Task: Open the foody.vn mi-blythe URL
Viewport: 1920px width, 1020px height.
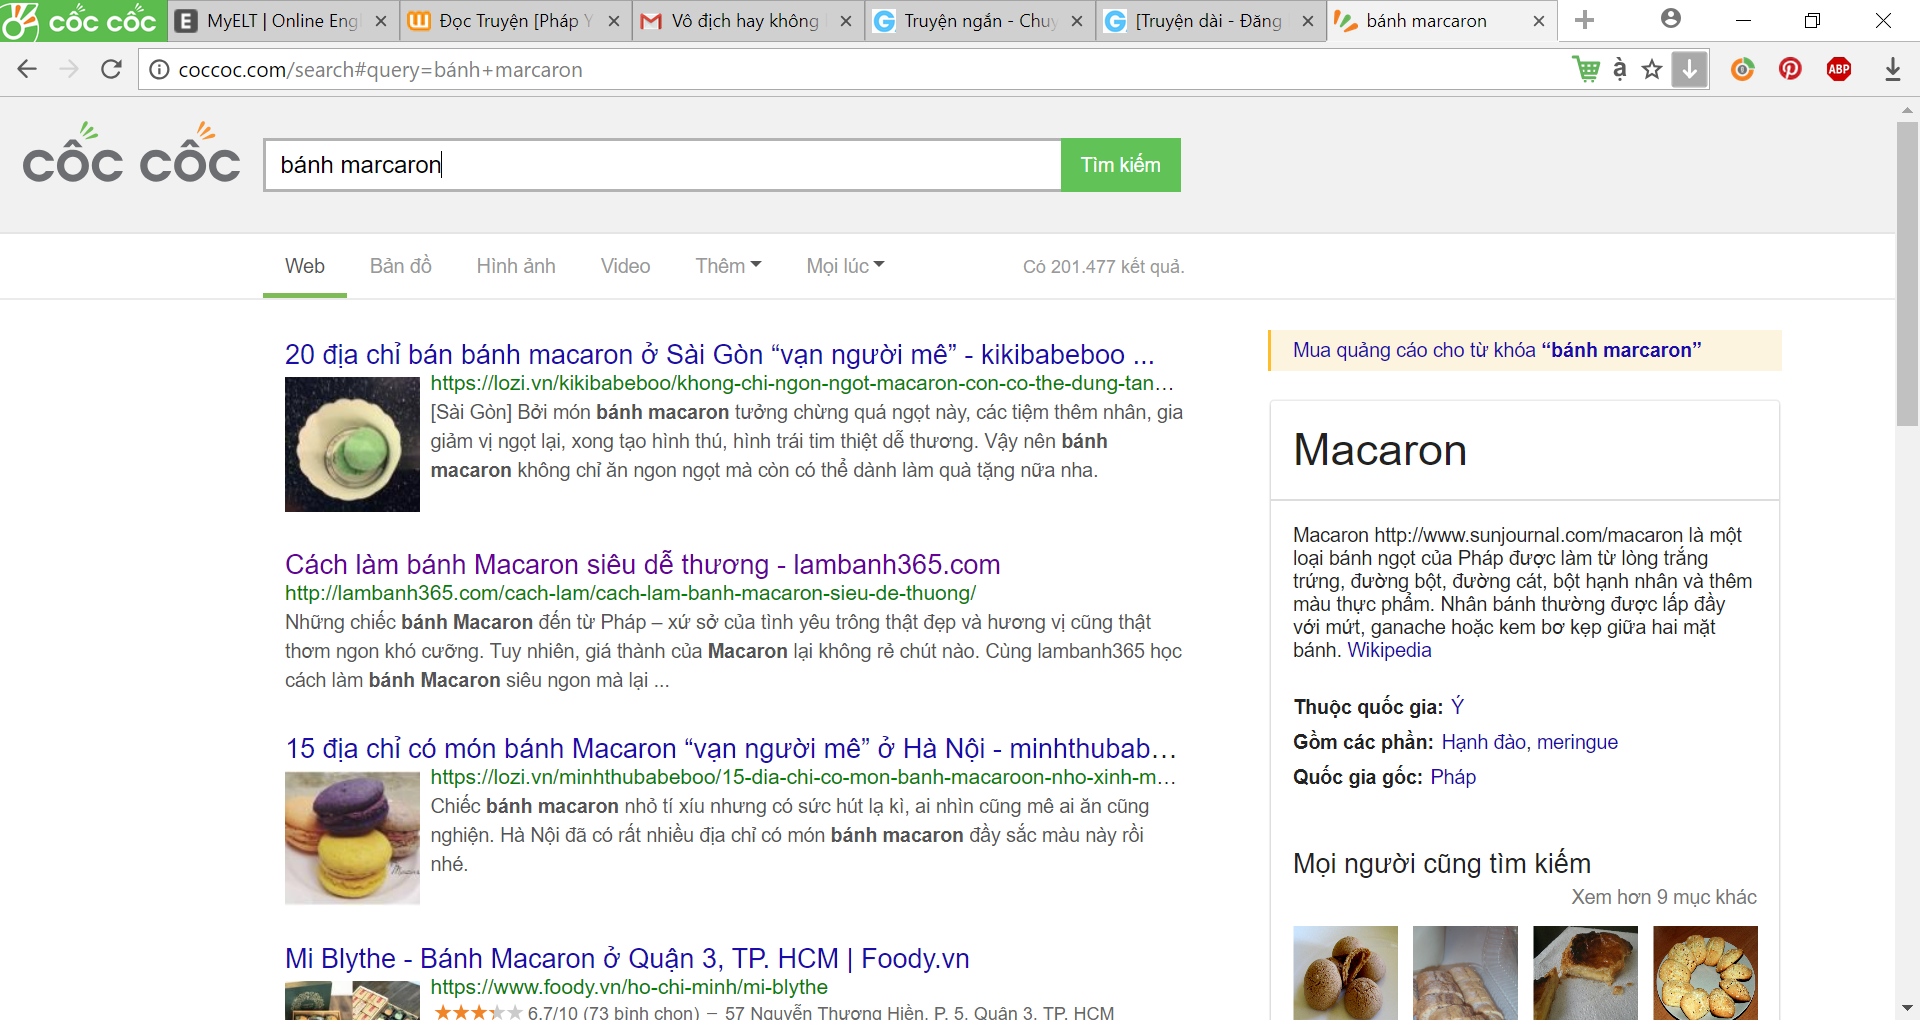Action: point(629,987)
